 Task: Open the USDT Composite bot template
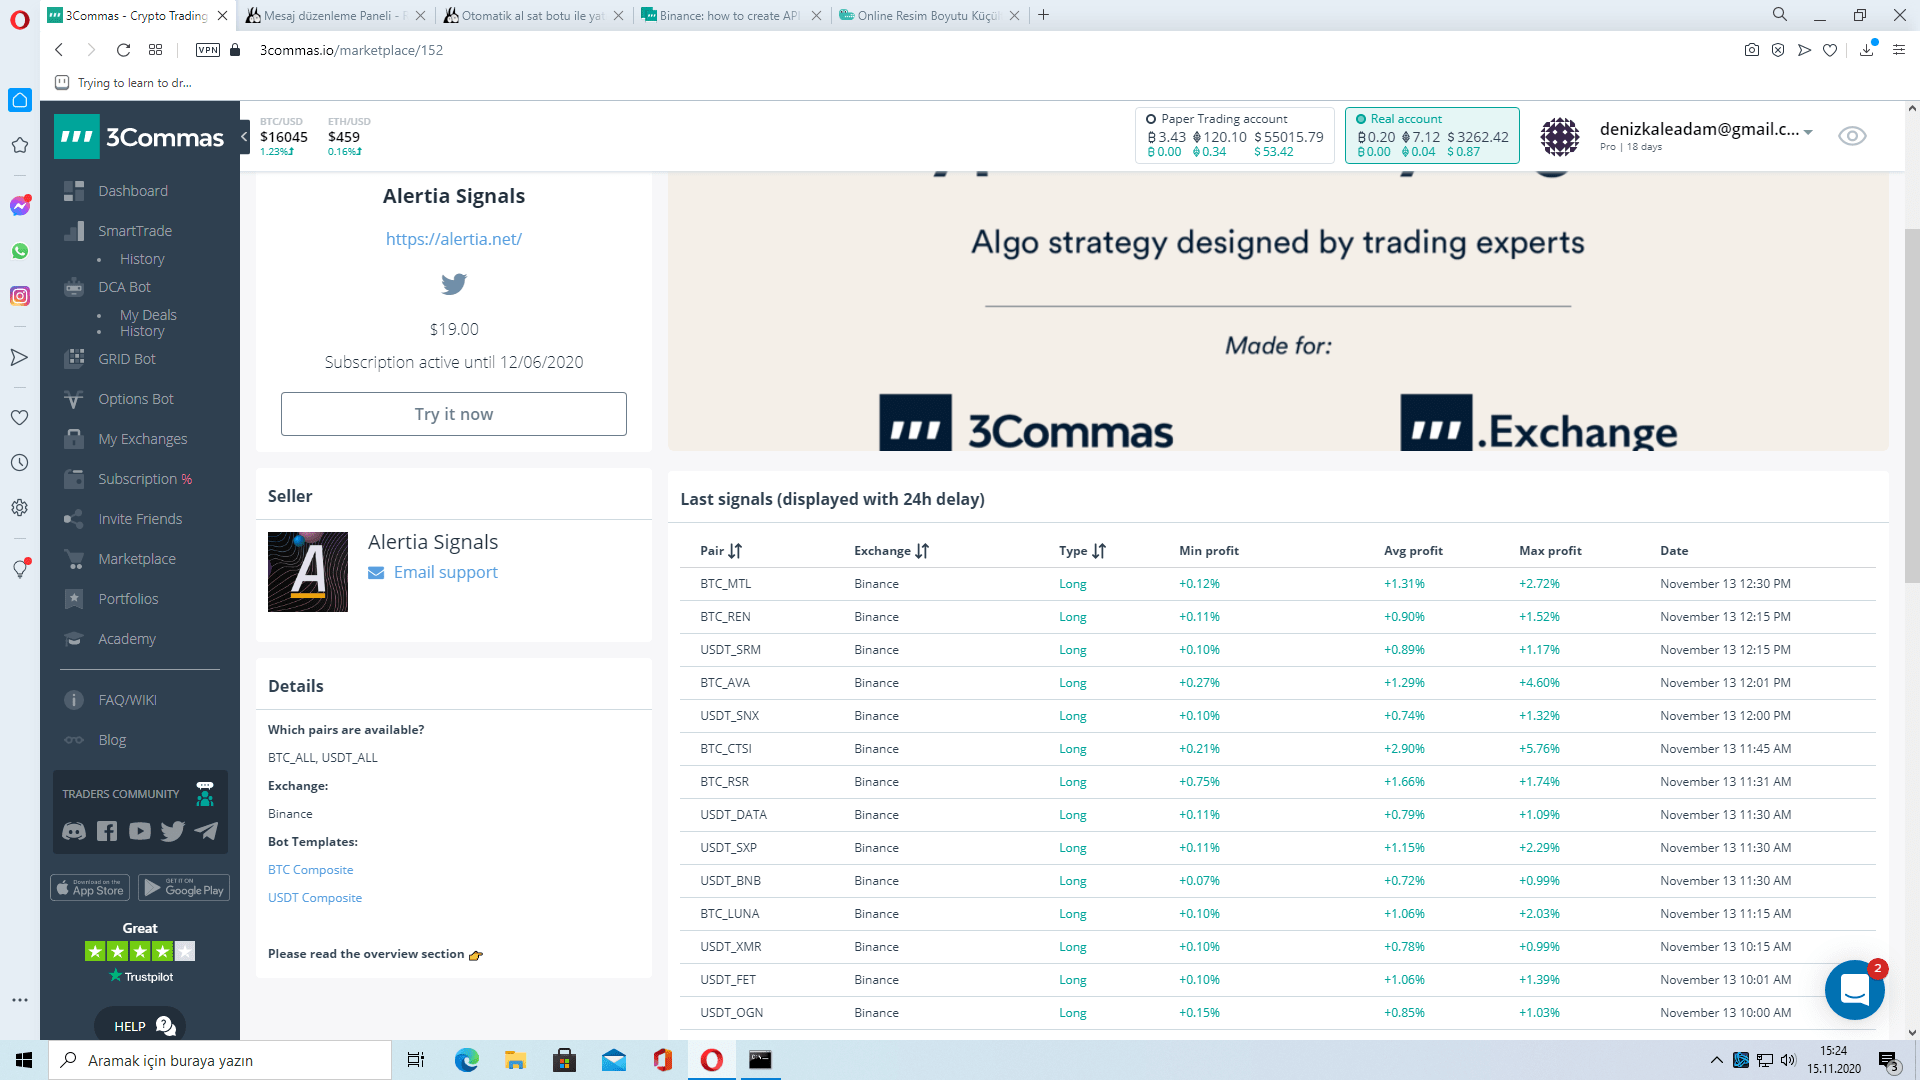pyautogui.click(x=315, y=898)
